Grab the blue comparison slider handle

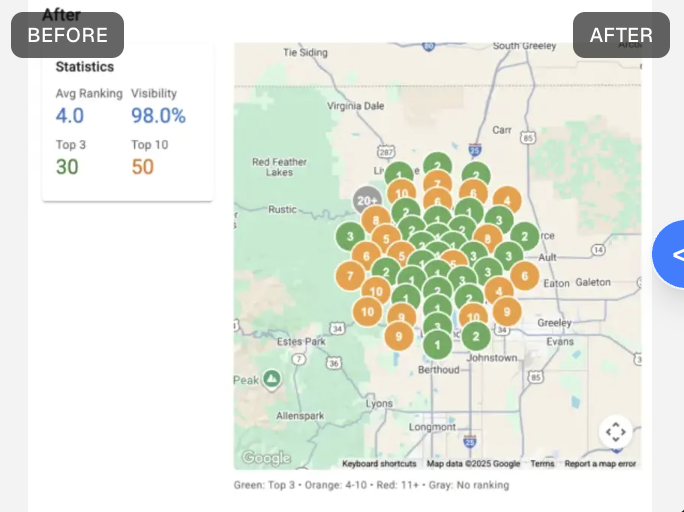tap(669, 254)
